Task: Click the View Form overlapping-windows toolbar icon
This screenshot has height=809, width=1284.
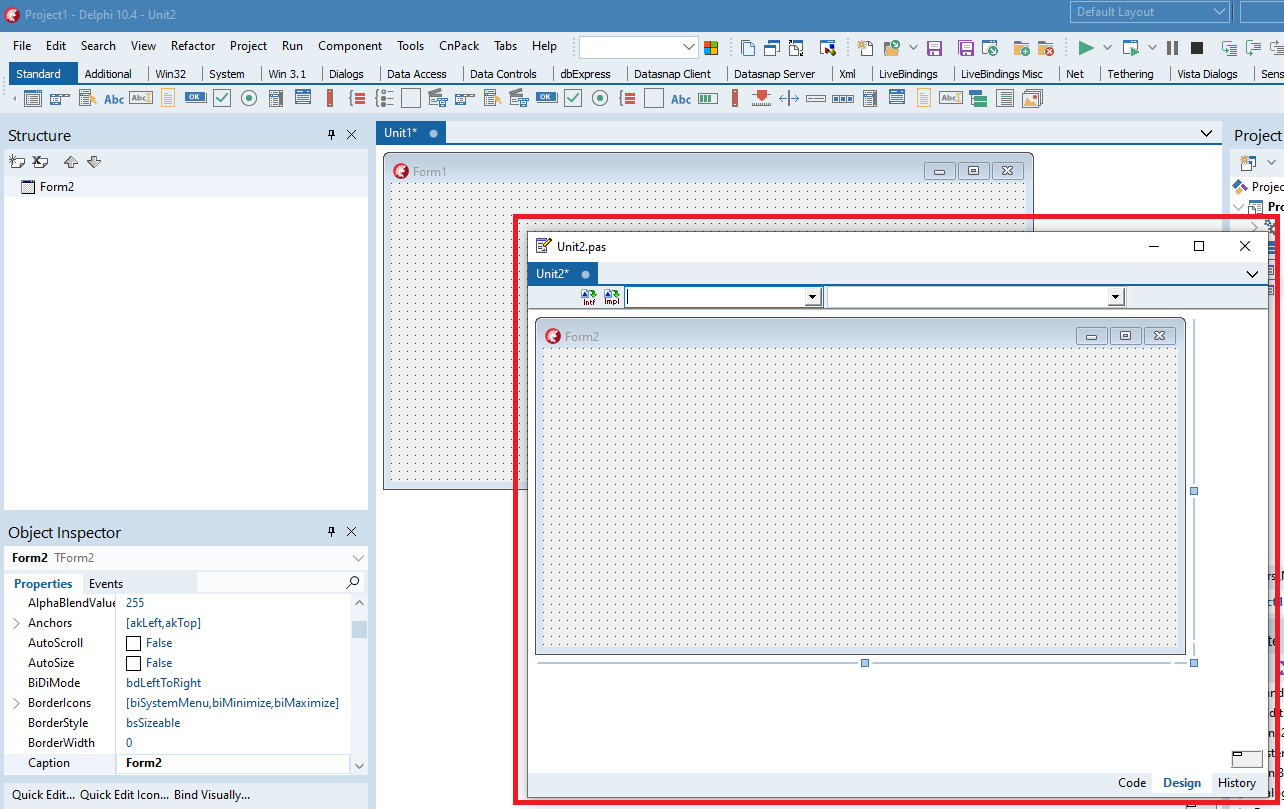Action: click(x=772, y=47)
